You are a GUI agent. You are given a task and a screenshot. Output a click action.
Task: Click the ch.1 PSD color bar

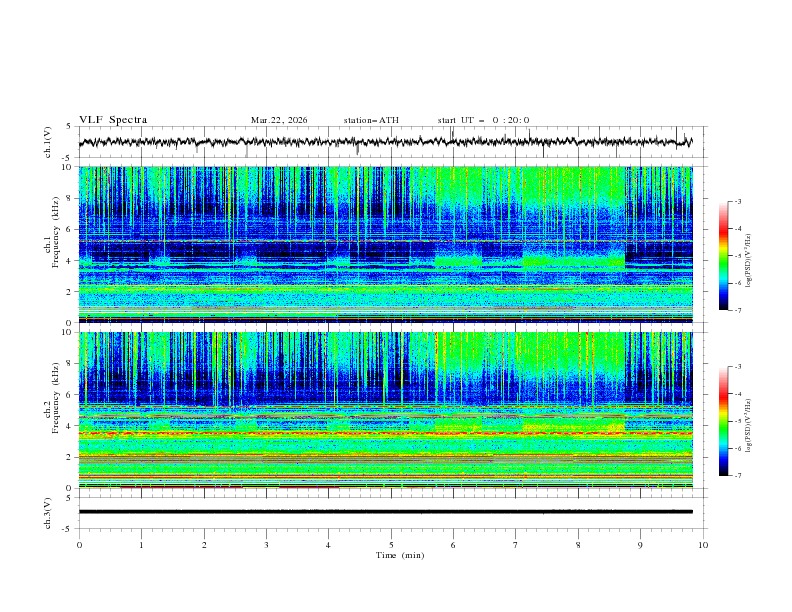click(723, 256)
